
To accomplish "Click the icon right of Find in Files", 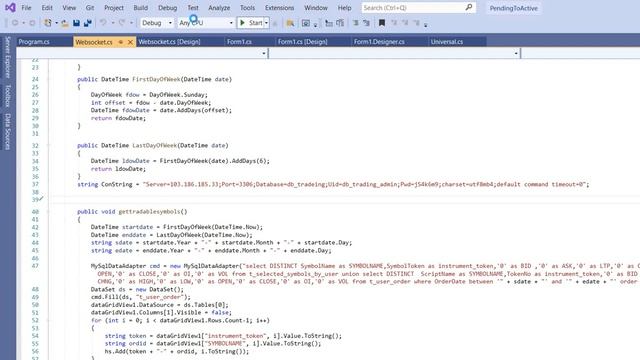I will [x=305, y=23].
